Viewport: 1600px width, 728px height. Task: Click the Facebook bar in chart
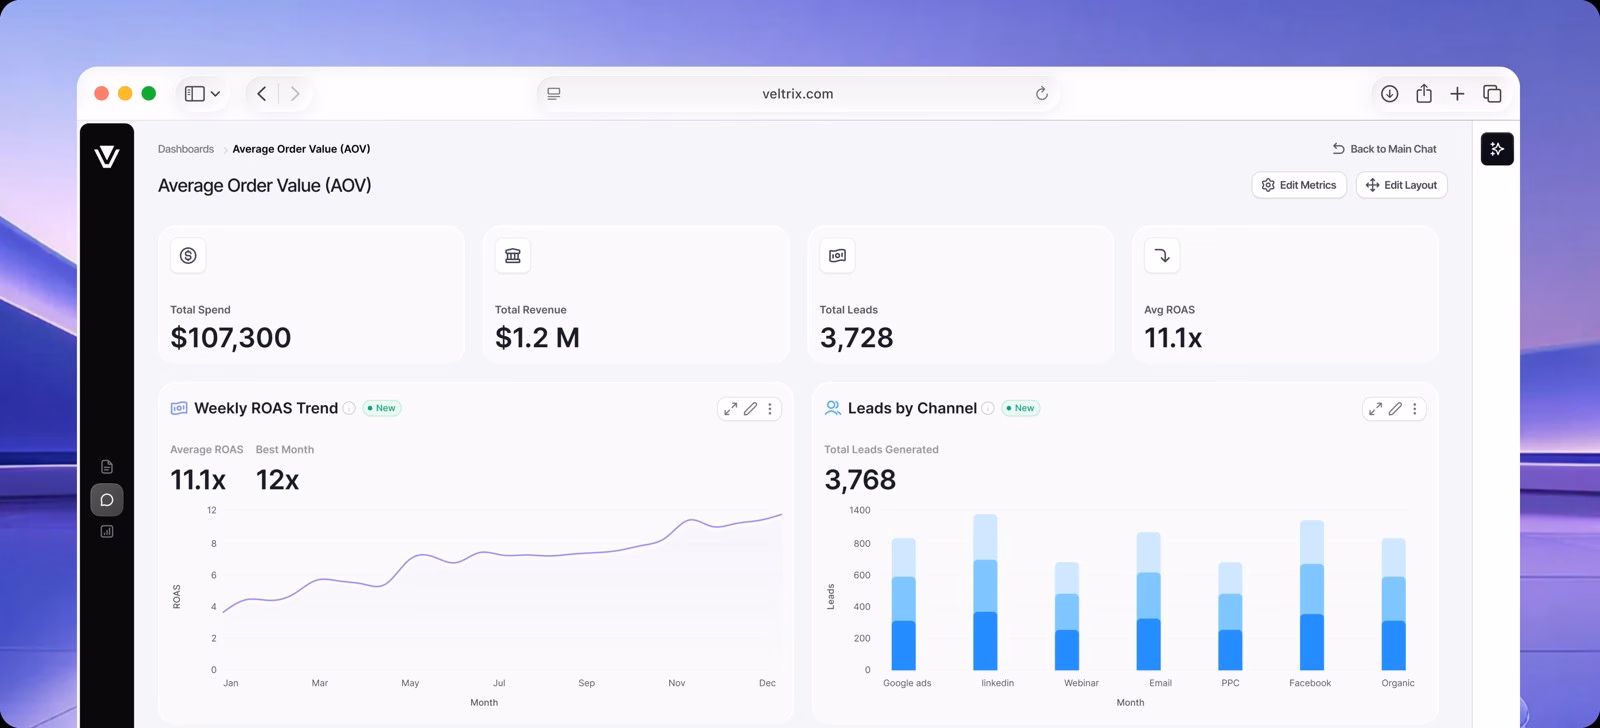coord(1312,595)
